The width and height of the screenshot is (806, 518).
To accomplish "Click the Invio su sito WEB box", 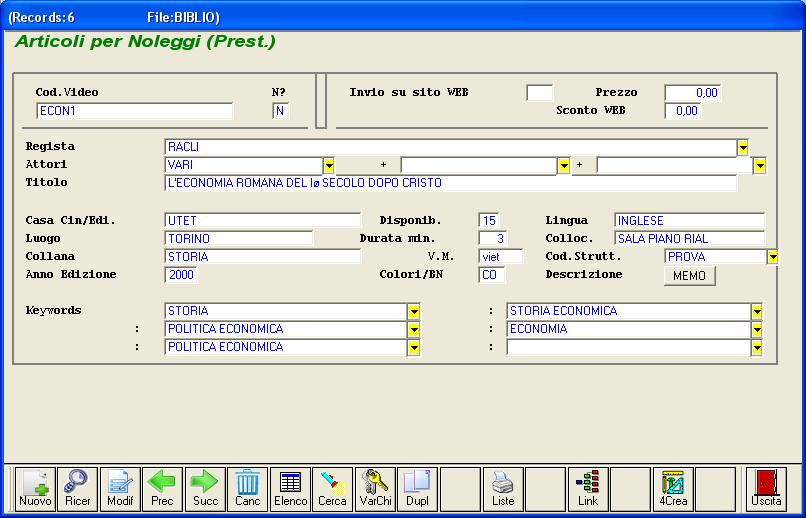I will (x=540, y=93).
